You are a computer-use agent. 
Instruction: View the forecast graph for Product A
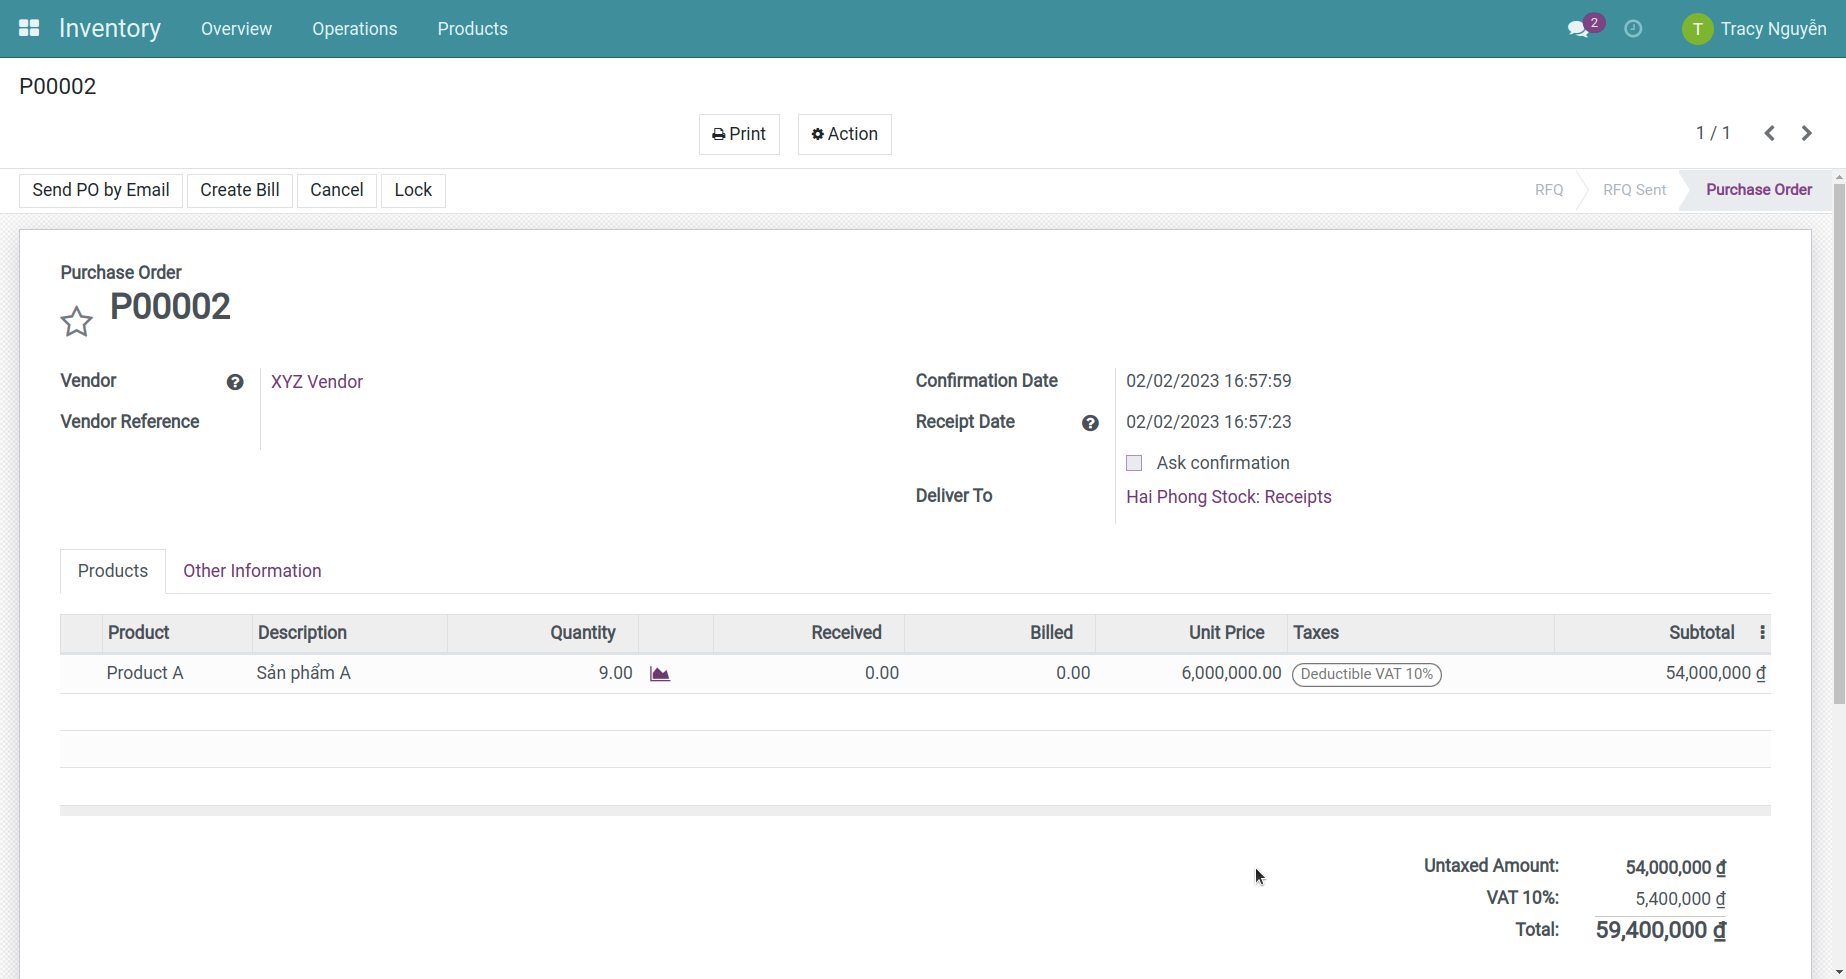(659, 673)
